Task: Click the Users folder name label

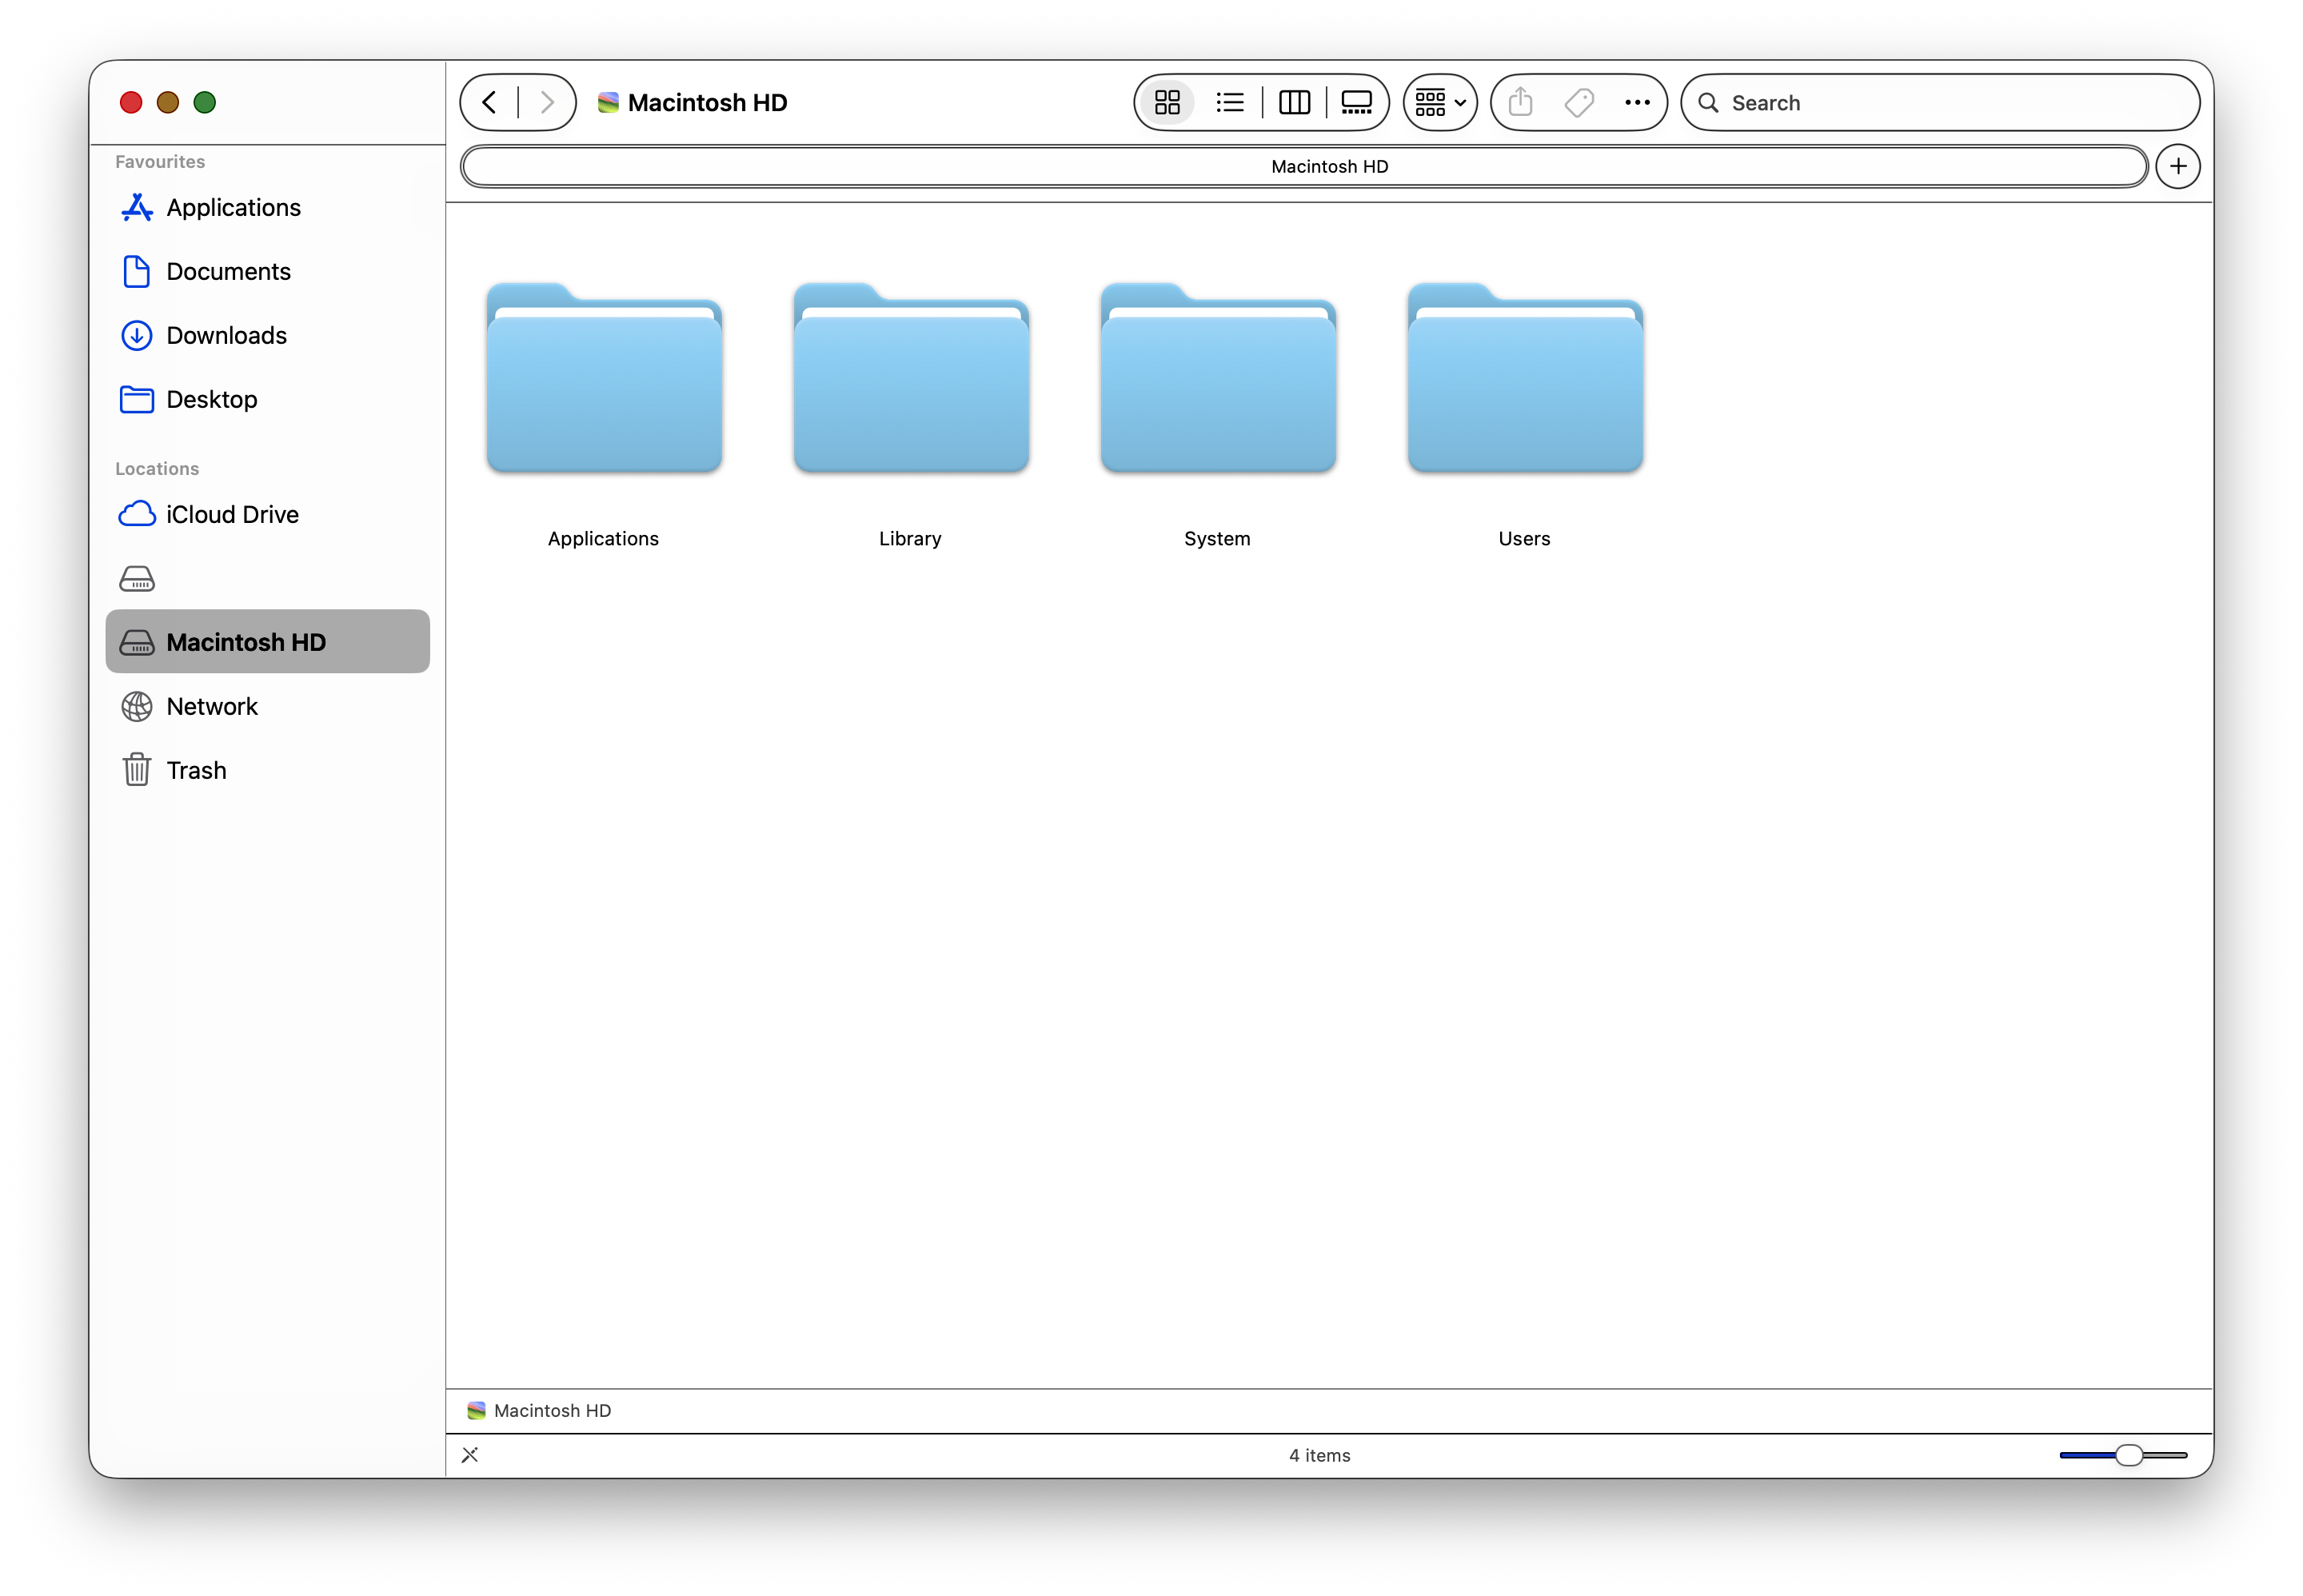Action: tap(1524, 538)
